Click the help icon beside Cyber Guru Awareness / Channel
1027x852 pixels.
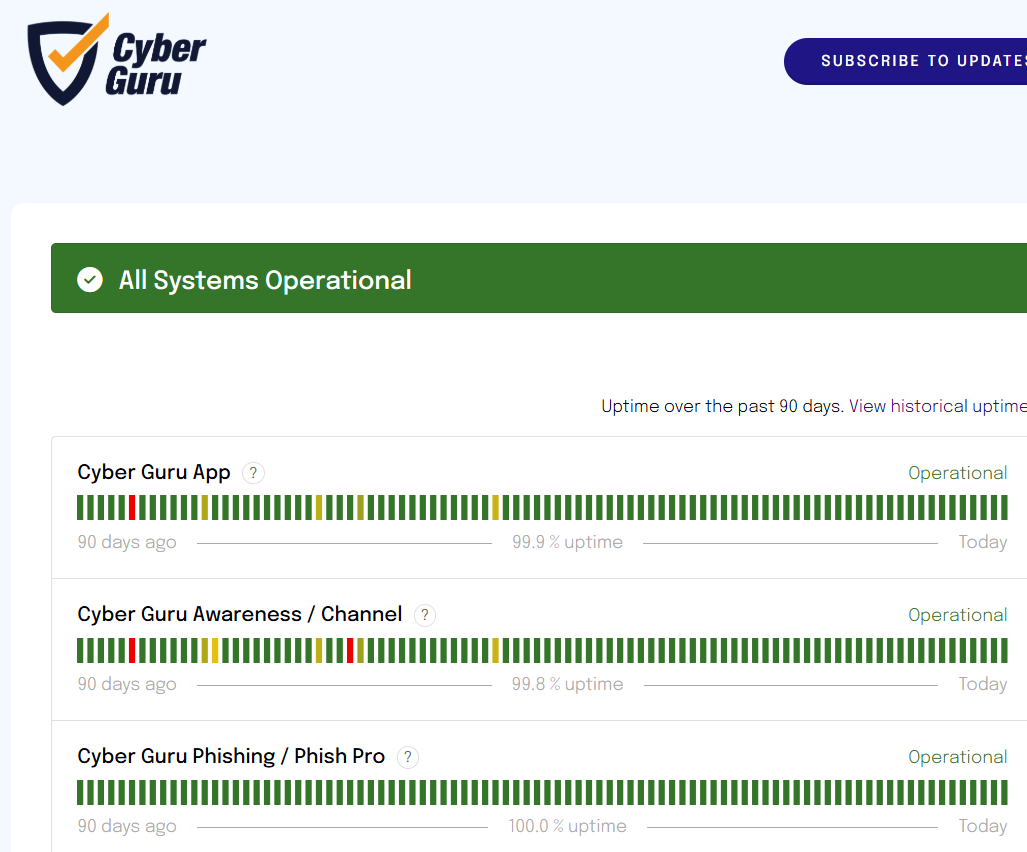coord(425,615)
